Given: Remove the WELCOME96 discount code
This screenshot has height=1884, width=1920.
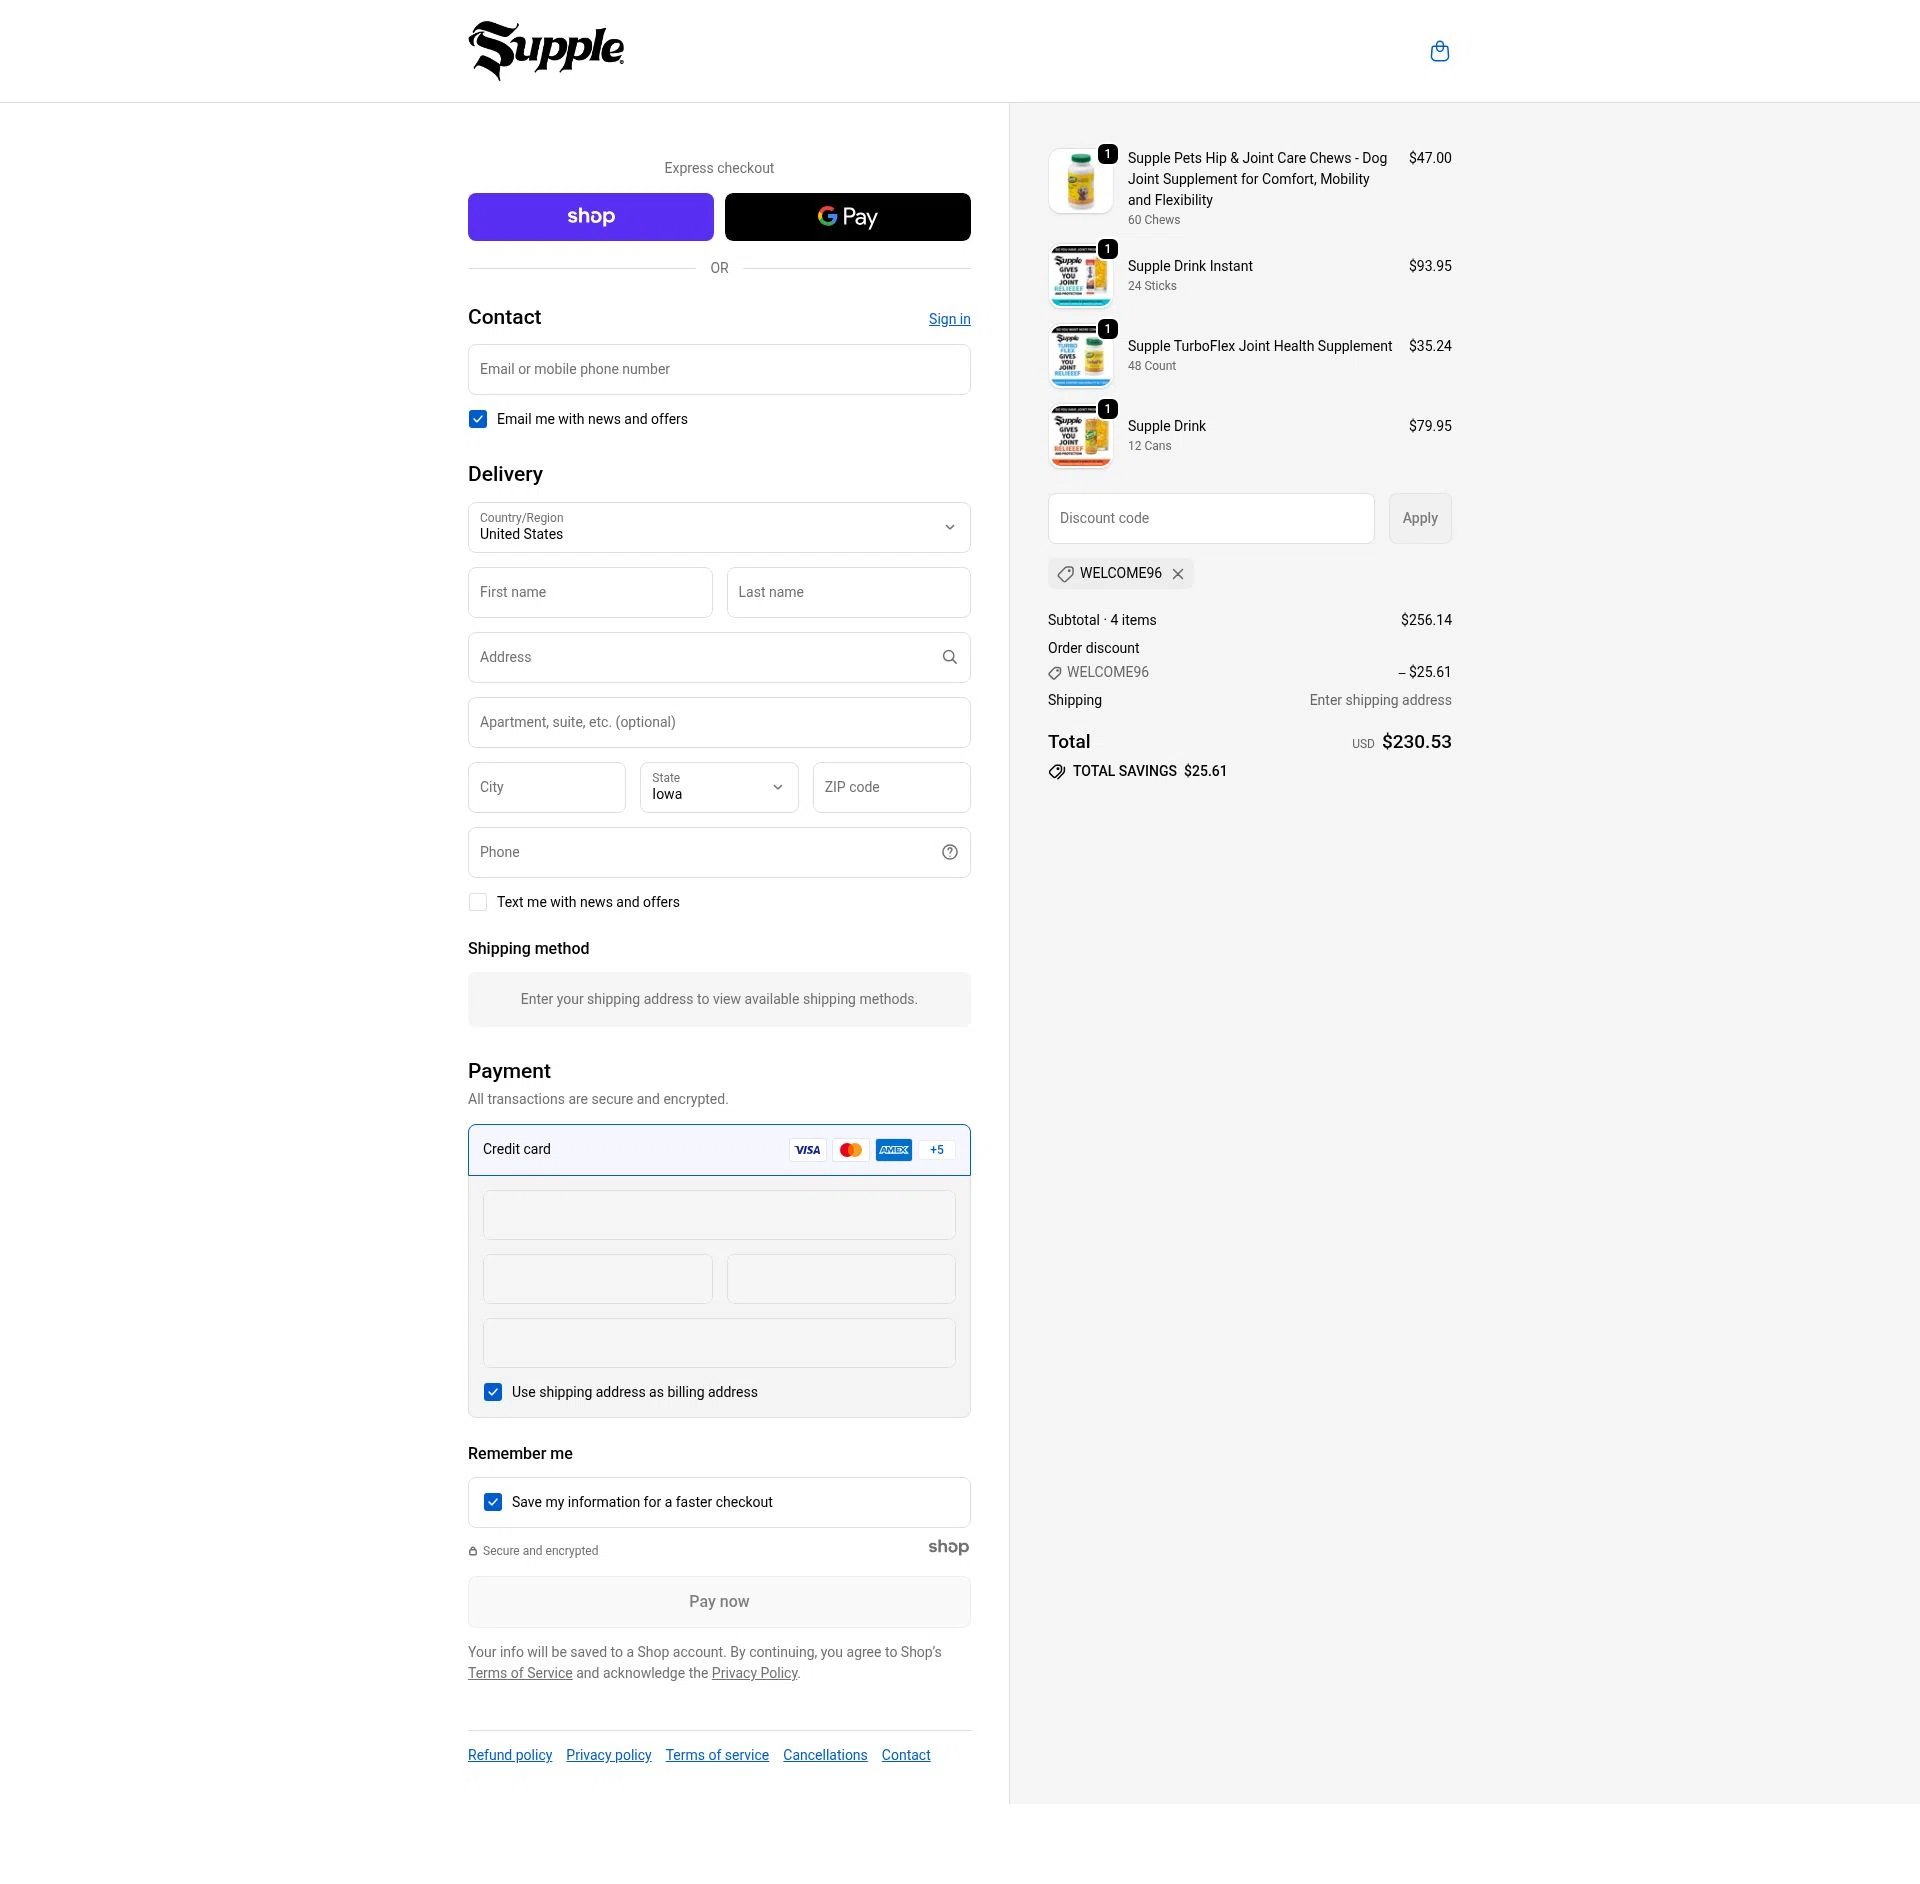Looking at the screenshot, I should pos(1178,573).
